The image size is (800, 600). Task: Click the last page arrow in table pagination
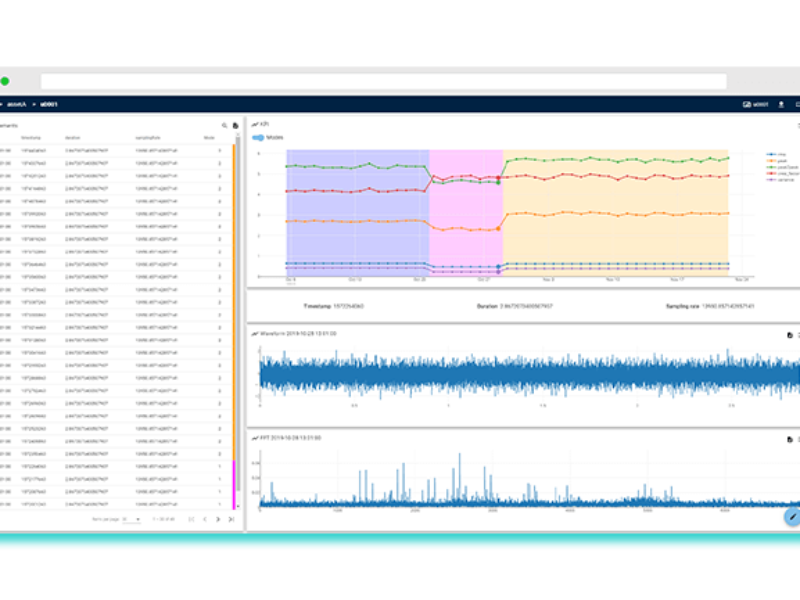click(231, 519)
